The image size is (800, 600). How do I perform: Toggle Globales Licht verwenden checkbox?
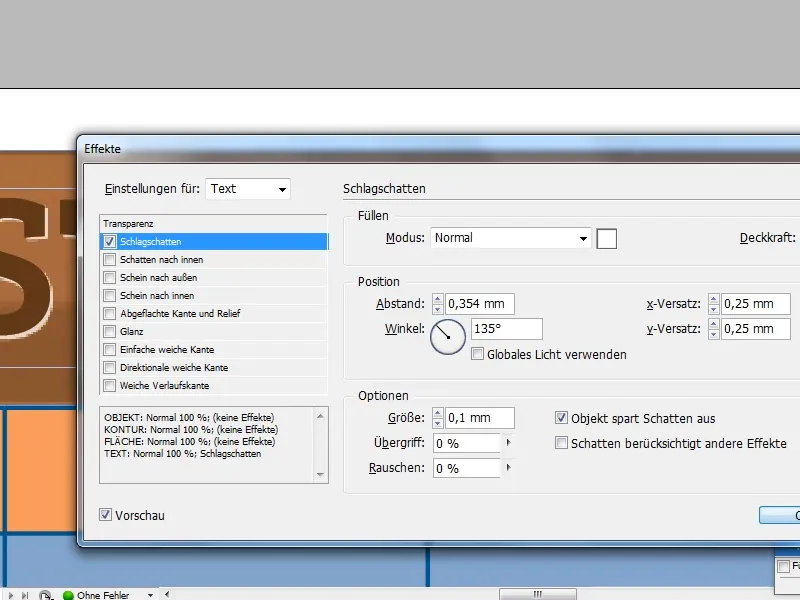[x=478, y=354]
